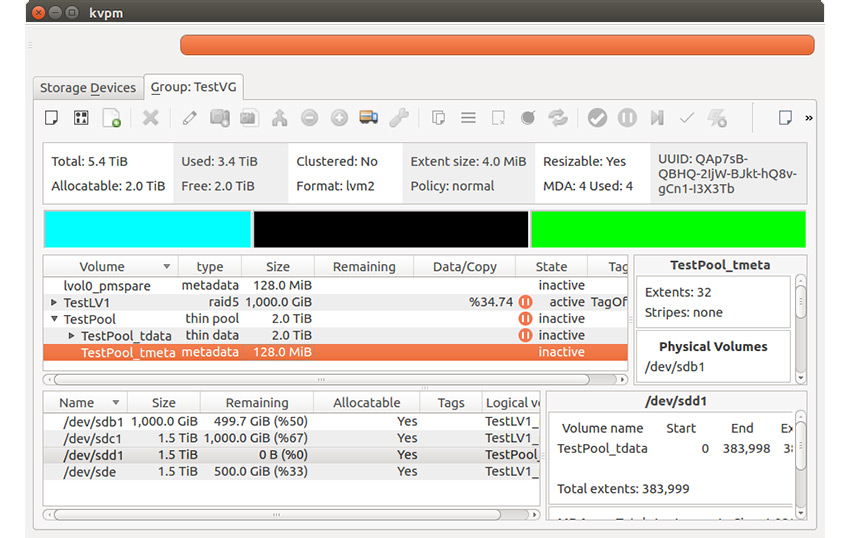
Task: Click the pencil rename icon
Action: [x=190, y=118]
